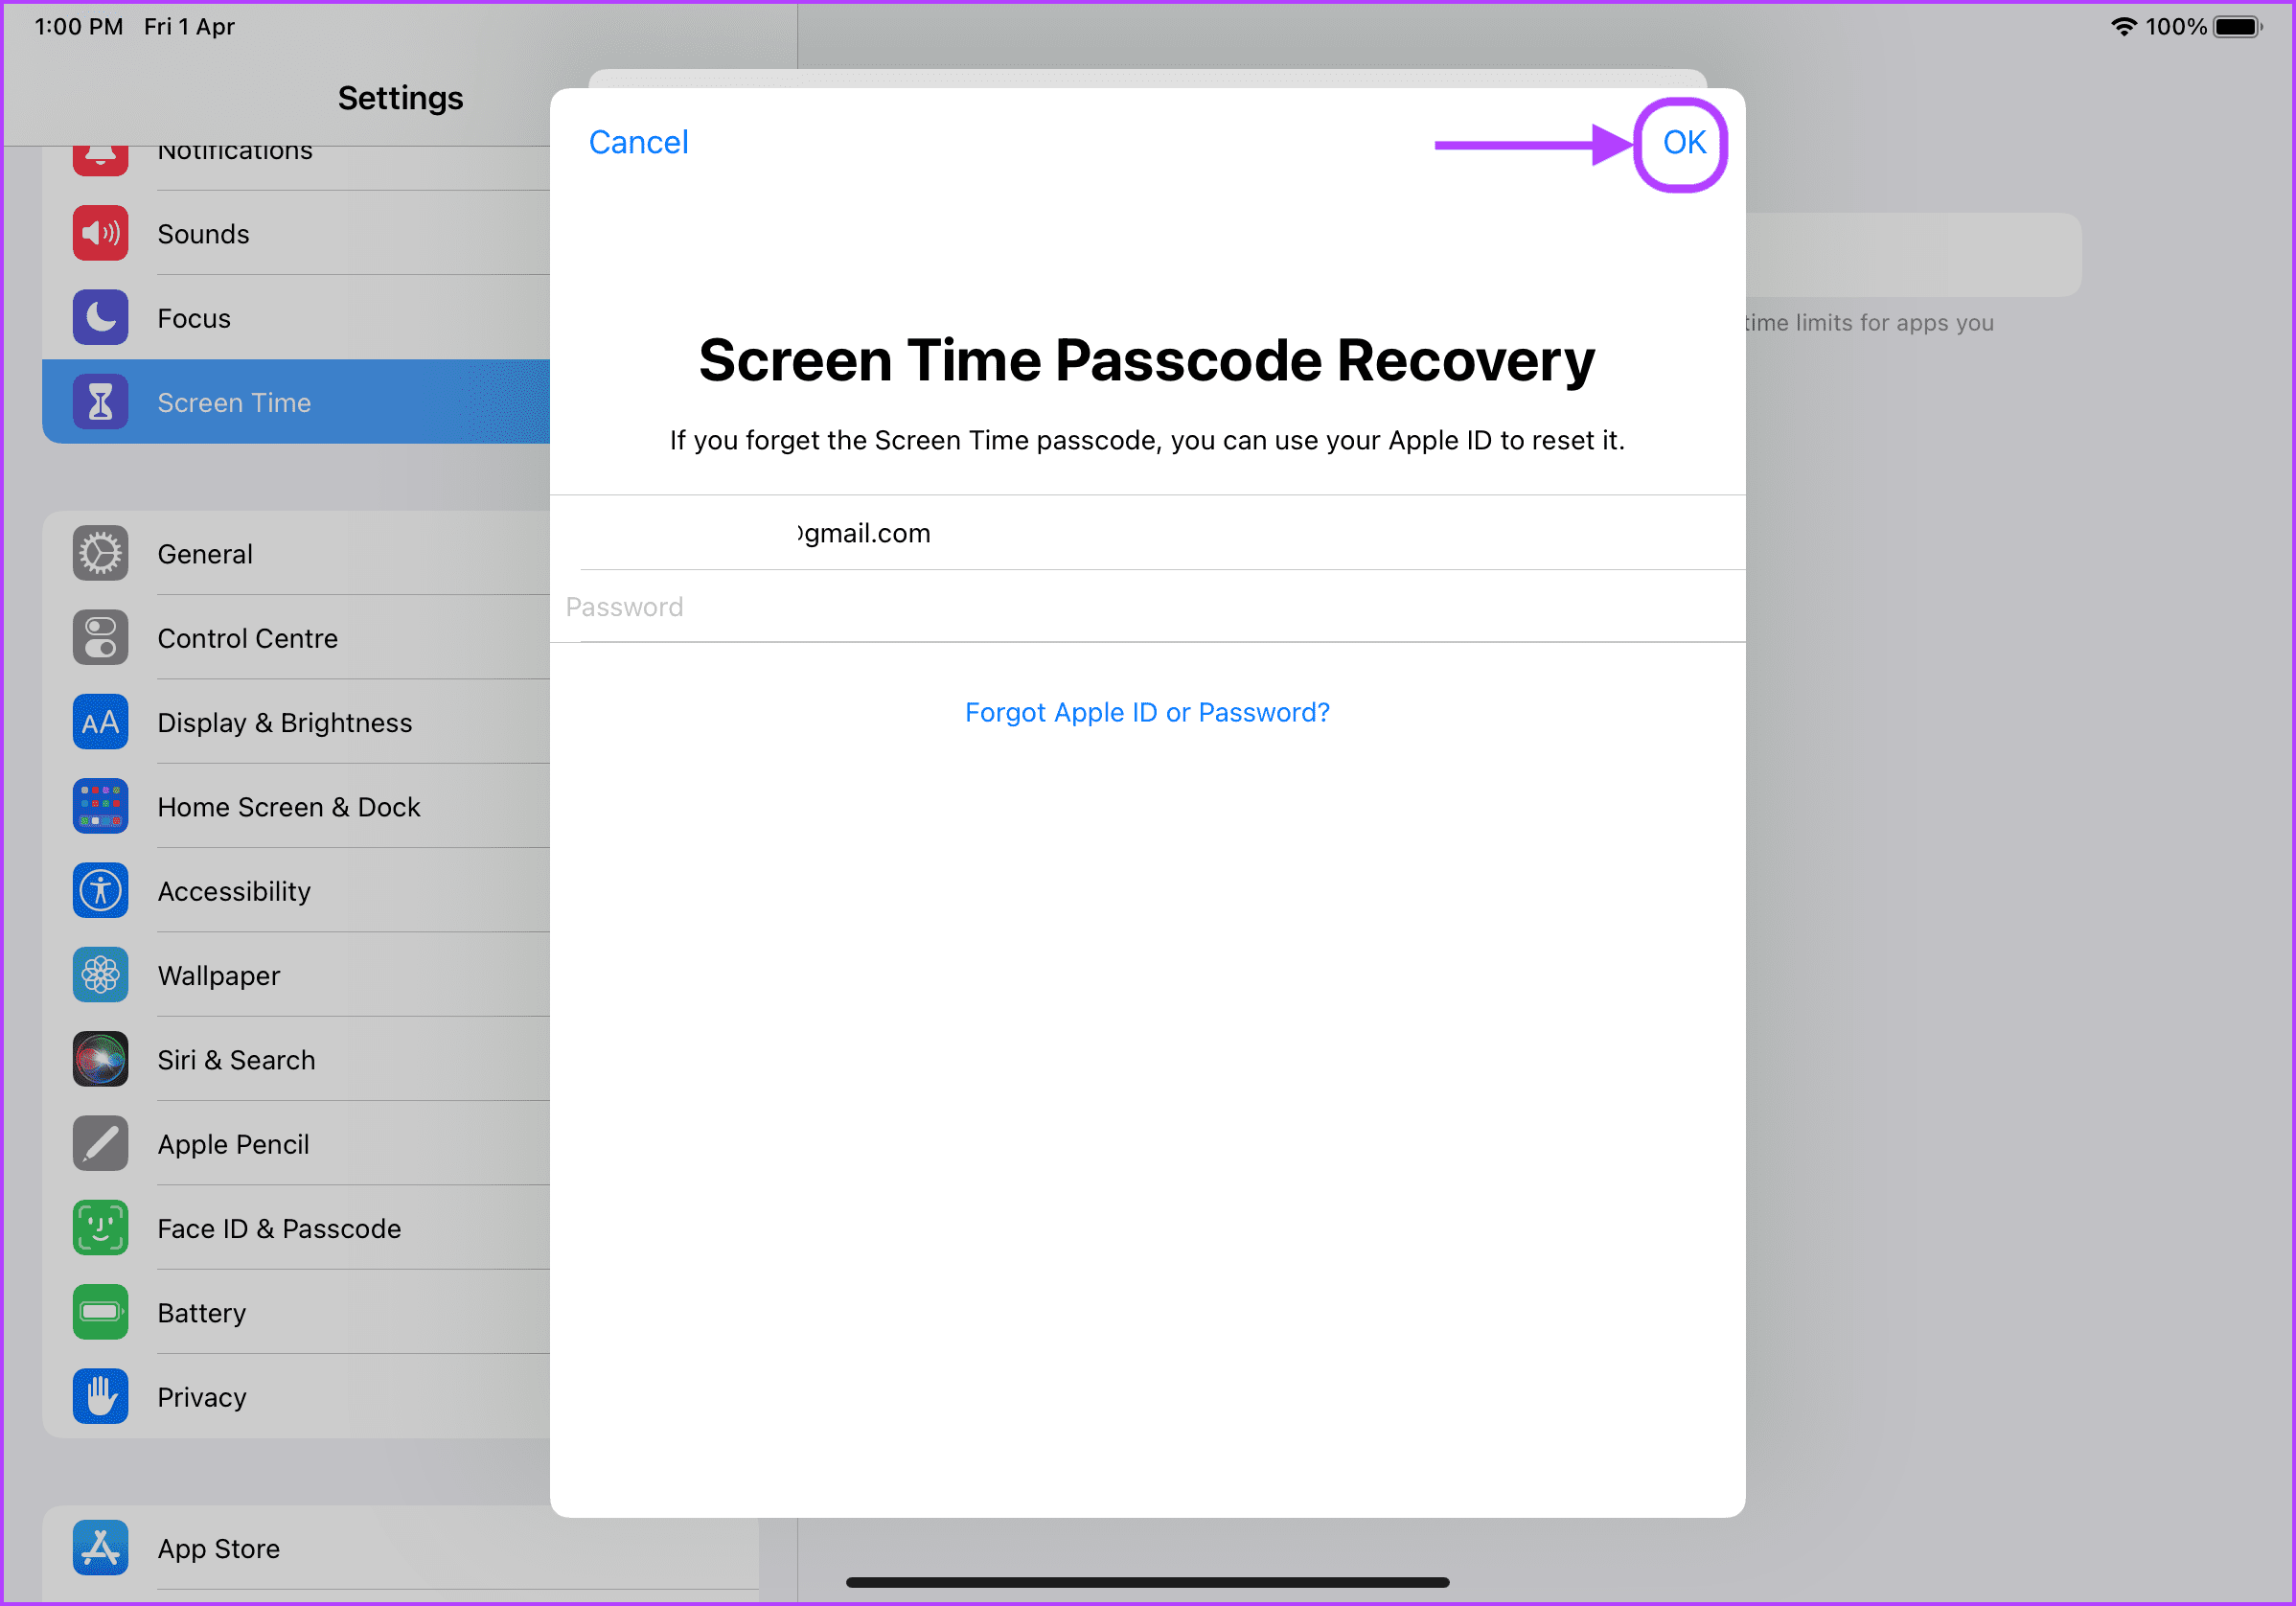Select the Password input field
Screen dimensions: 2296x1606
[1148, 607]
